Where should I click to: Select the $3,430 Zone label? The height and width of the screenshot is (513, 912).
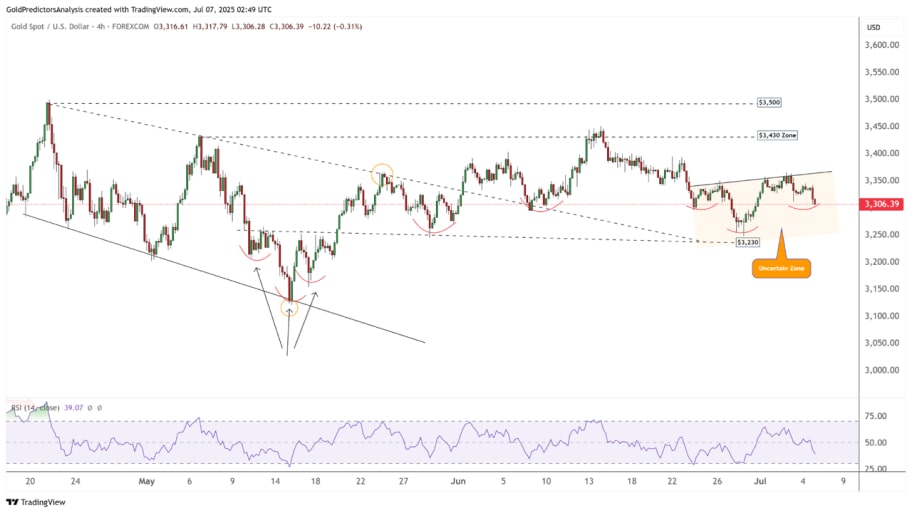[x=777, y=135]
